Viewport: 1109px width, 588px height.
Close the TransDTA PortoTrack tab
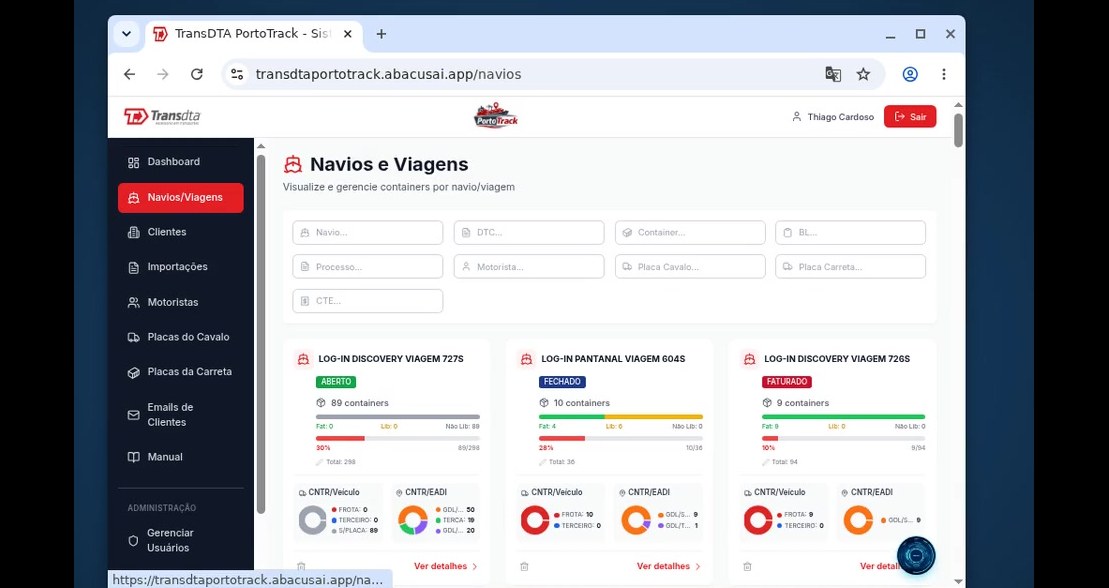pyautogui.click(x=347, y=34)
